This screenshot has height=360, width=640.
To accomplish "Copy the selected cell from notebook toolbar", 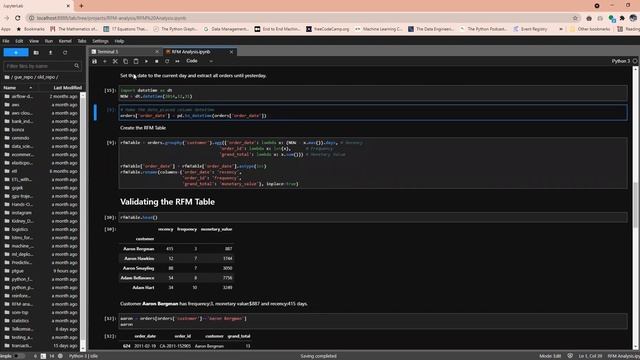I will point(125,61).
